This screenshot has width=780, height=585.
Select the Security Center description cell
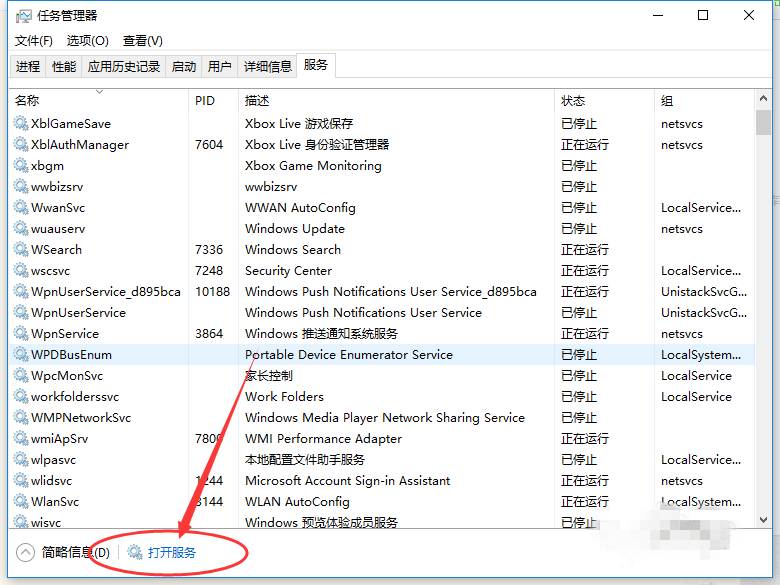pyautogui.click(x=289, y=271)
